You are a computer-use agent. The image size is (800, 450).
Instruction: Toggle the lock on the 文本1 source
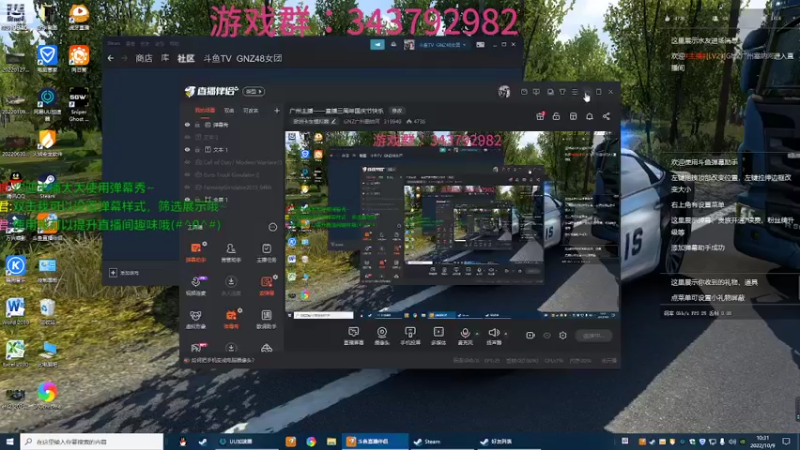click(197, 149)
